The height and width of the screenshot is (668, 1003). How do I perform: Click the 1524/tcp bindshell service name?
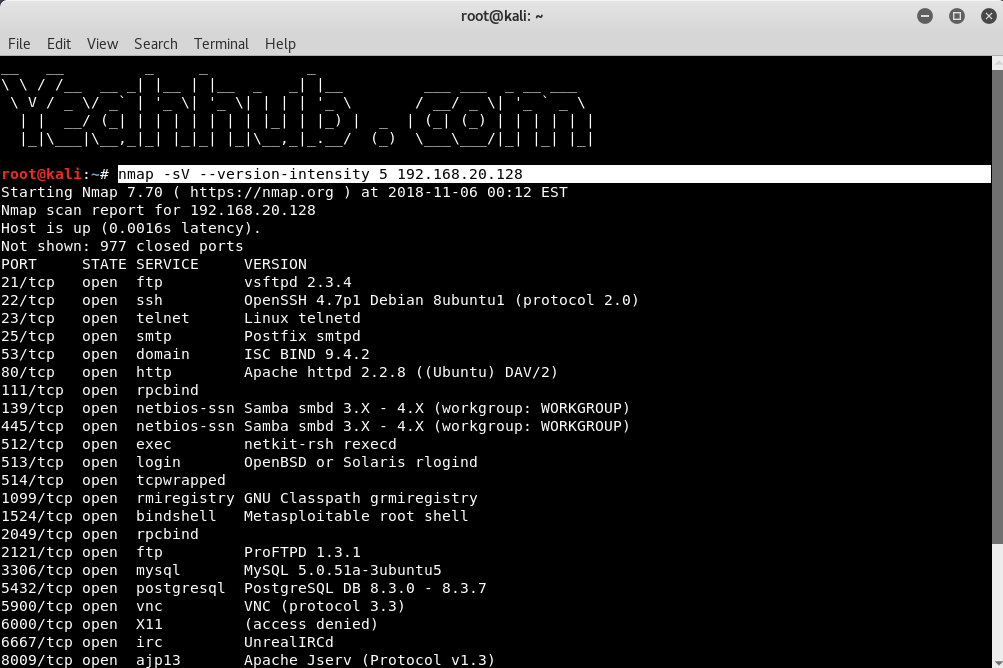click(x=177, y=516)
